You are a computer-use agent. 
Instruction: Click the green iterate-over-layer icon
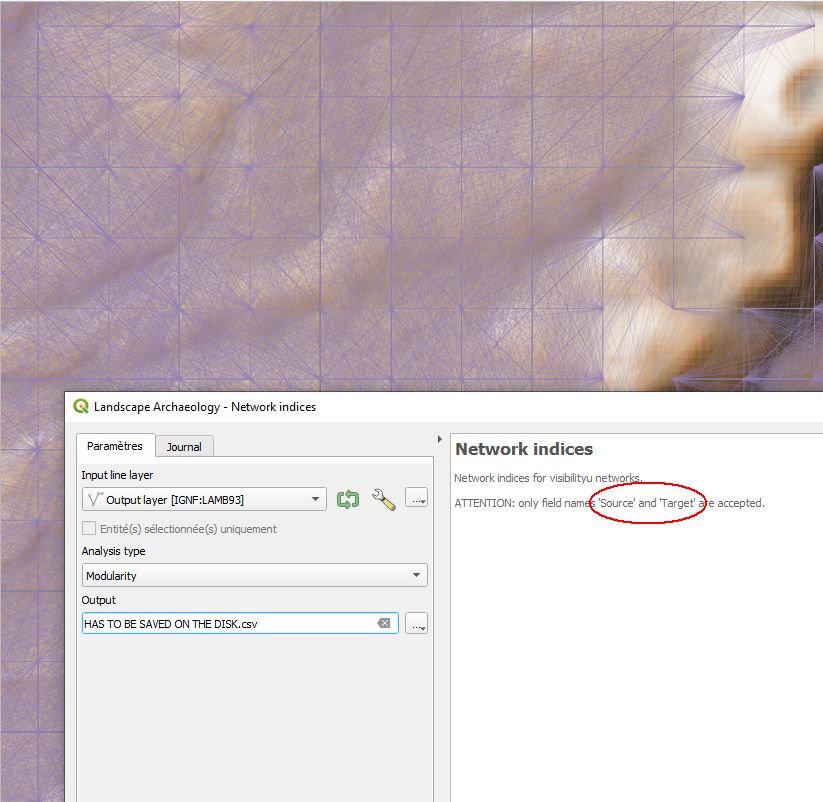(347, 499)
